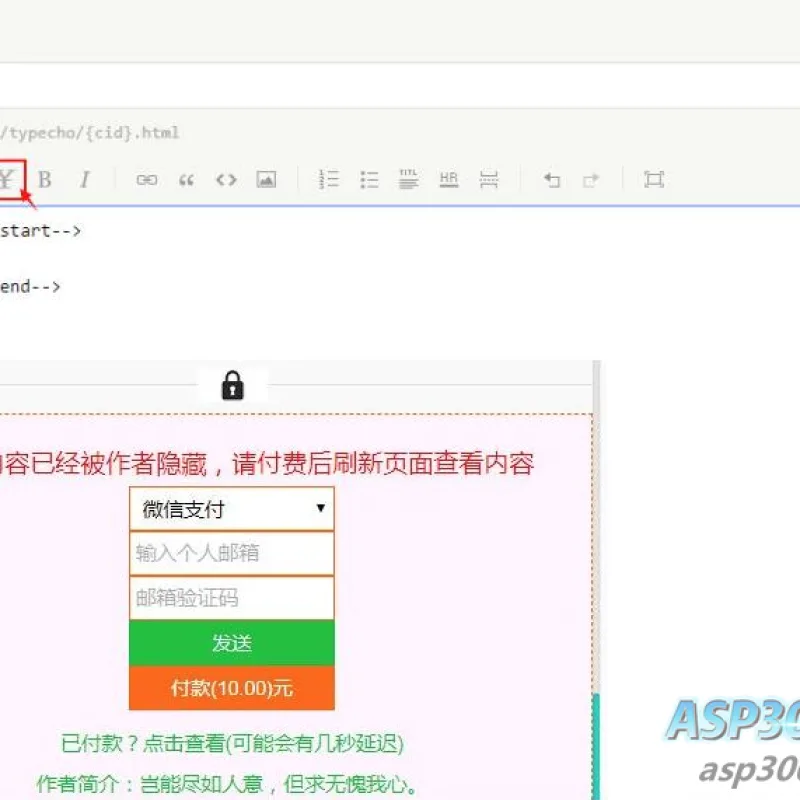Insert a heading with the title icon

(x=409, y=179)
